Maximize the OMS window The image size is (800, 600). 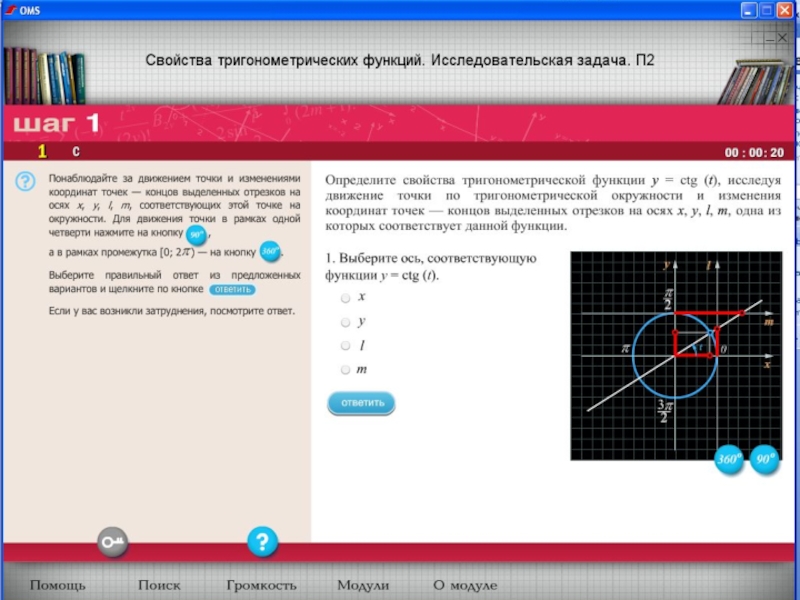pyautogui.click(x=767, y=10)
